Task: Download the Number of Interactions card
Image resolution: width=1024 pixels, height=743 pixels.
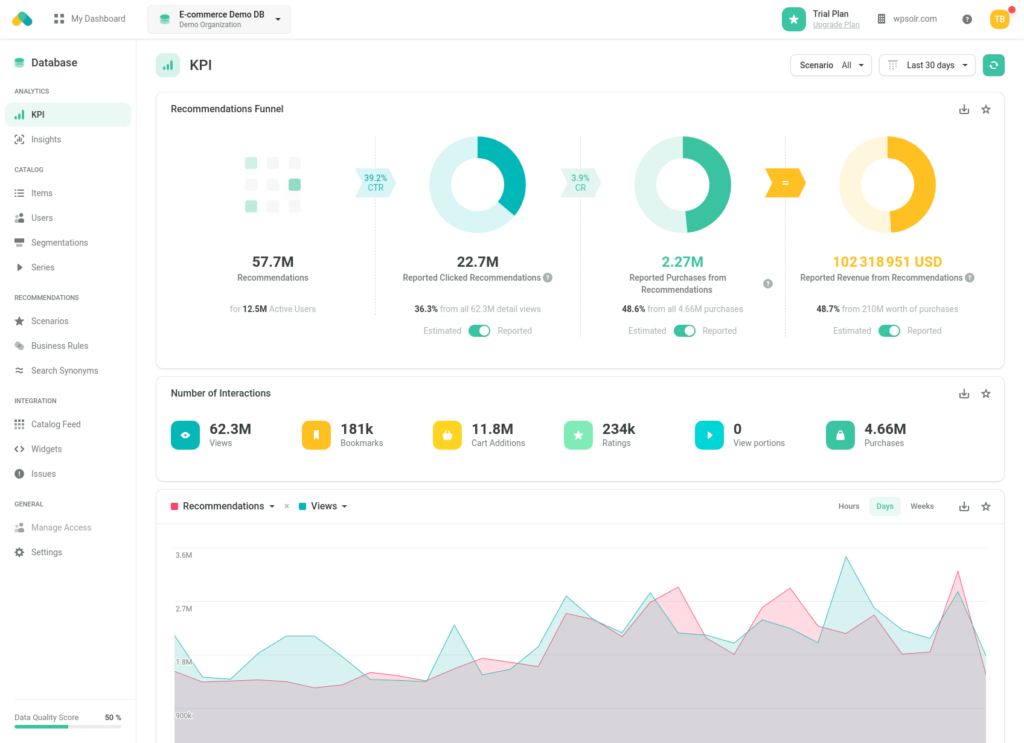Action: point(964,394)
